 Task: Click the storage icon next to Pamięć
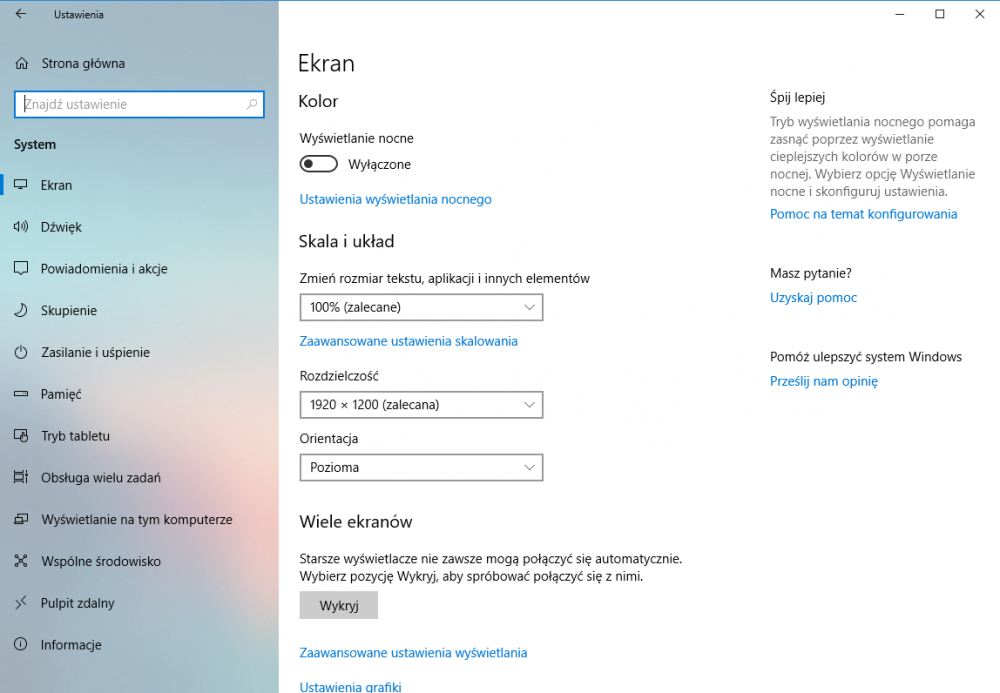coord(21,394)
